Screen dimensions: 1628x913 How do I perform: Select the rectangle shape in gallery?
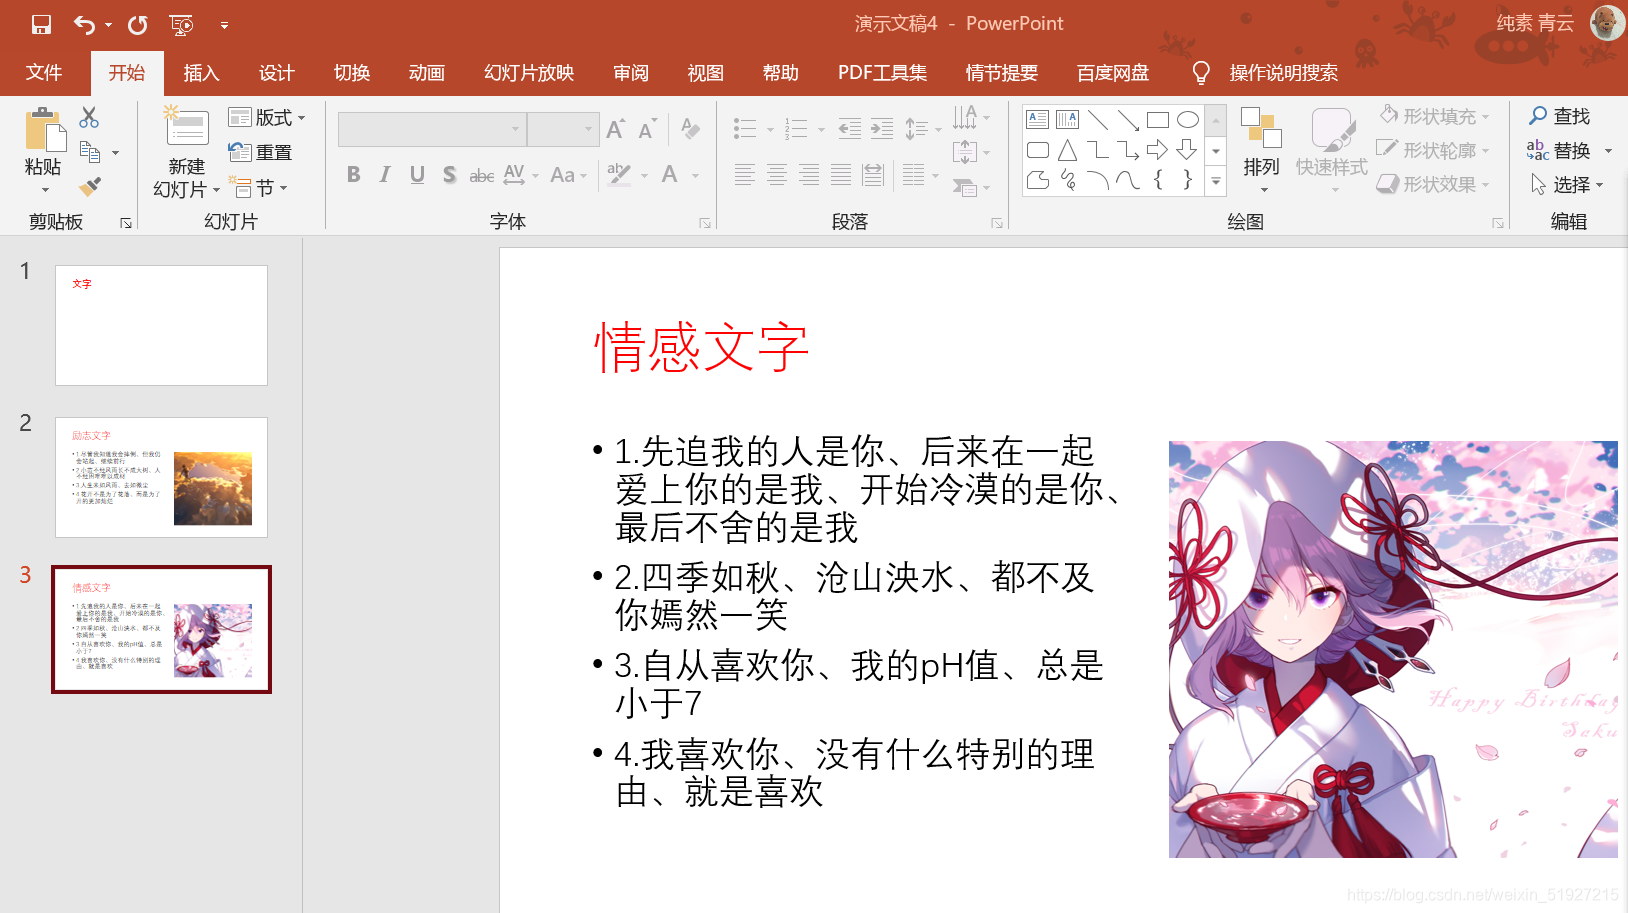click(x=1158, y=120)
